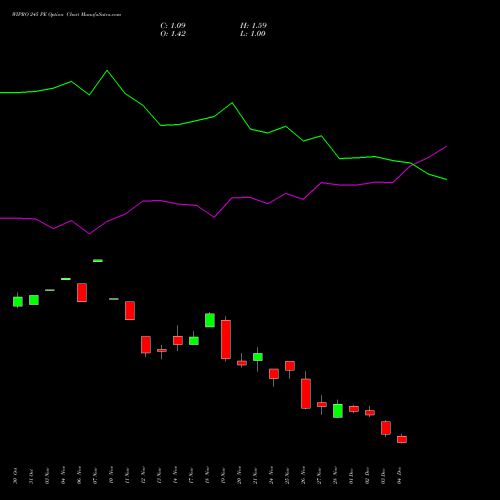
Task: Click the open value O: 1.42
Action: pyautogui.click(x=173, y=34)
